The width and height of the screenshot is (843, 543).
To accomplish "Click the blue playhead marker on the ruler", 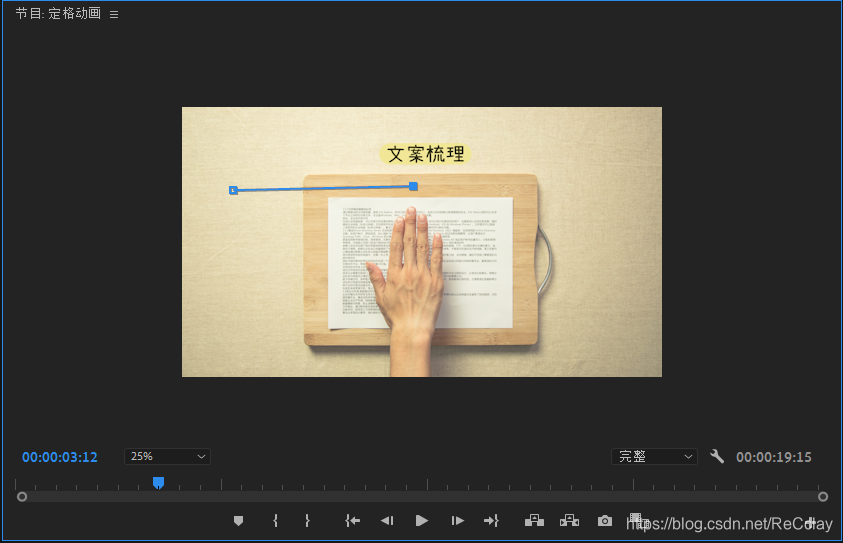I will click(x=158, y=482).
